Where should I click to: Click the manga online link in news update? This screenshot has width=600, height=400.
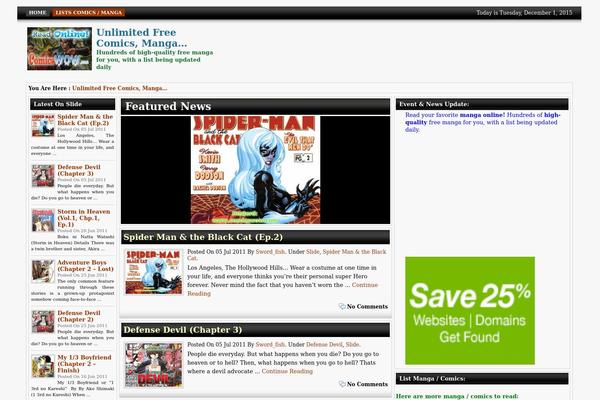(x=482, y=115)
